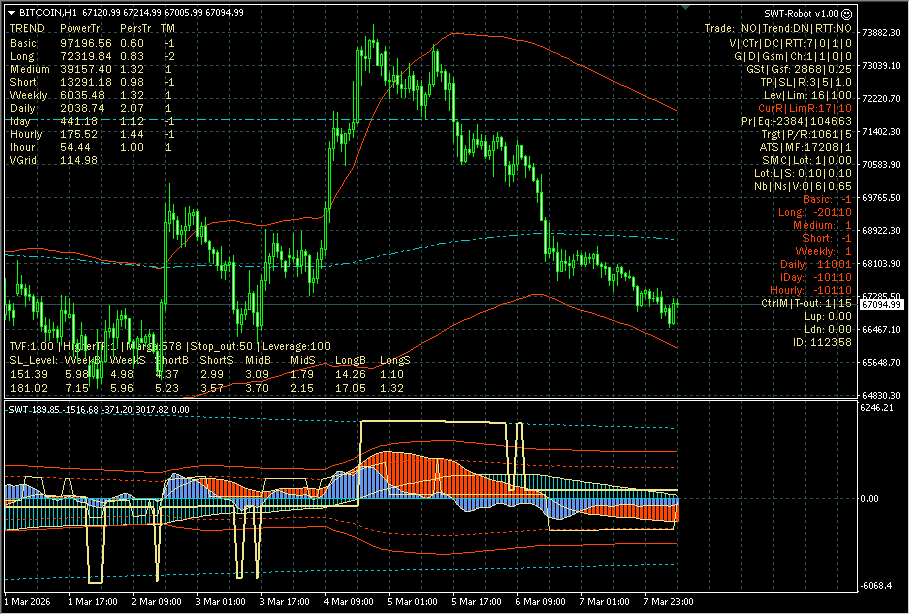Select the SL level value 151.39

[x=29, y=374]
